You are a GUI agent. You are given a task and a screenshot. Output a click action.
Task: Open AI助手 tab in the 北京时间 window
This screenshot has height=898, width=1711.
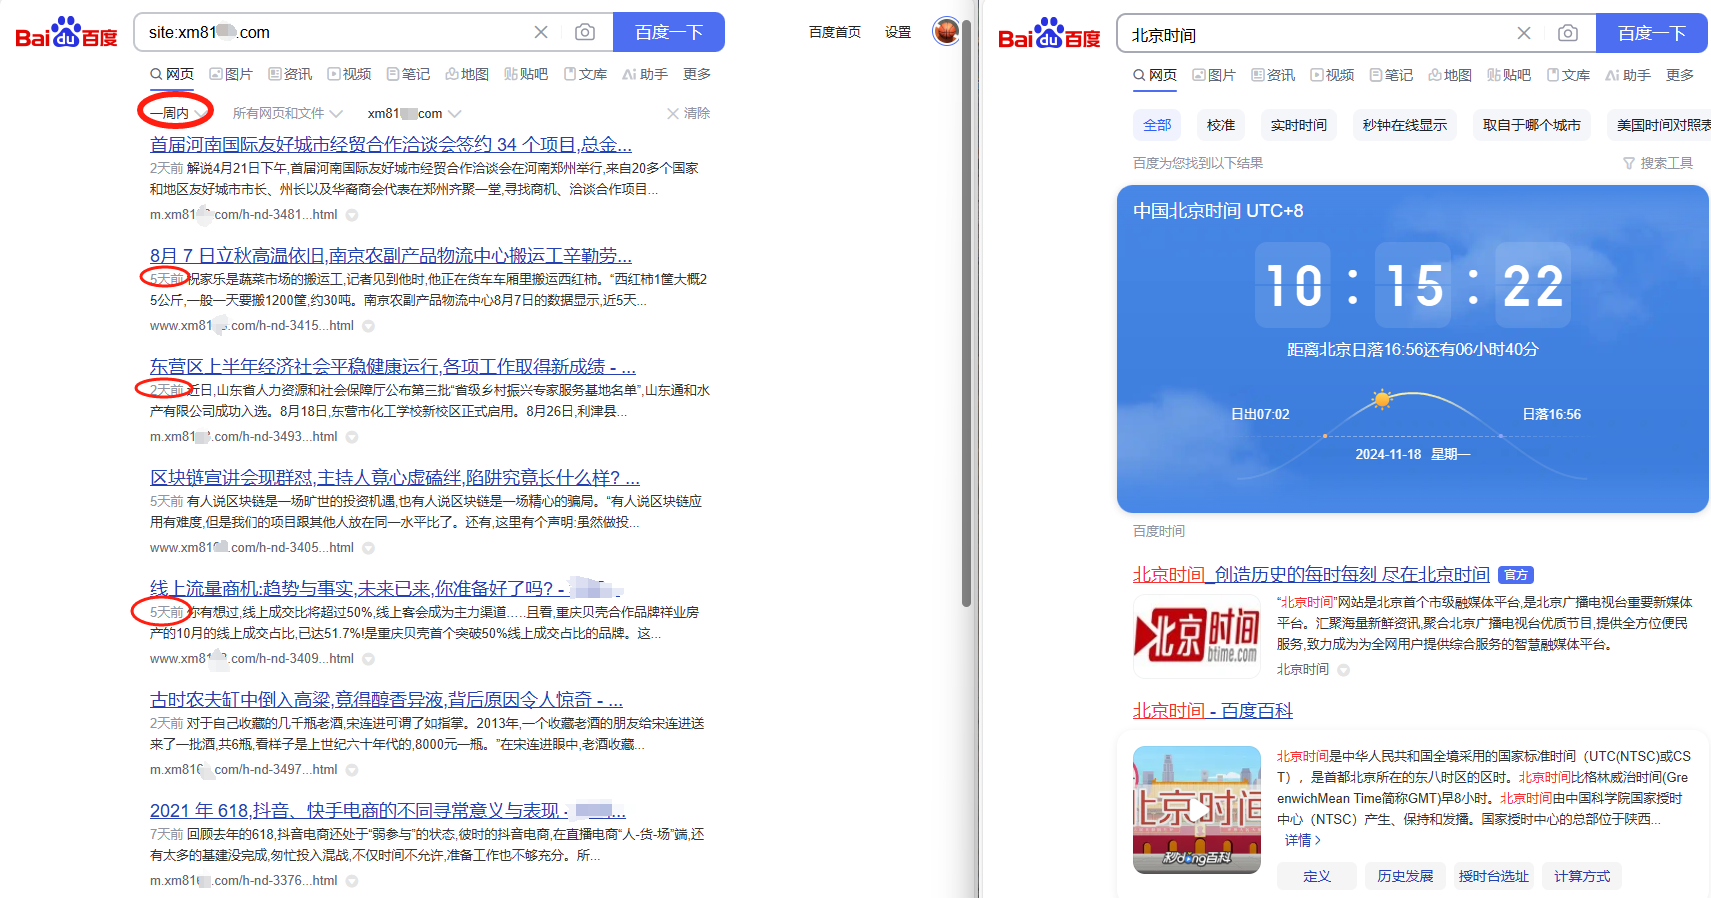tap(1628, 75)
